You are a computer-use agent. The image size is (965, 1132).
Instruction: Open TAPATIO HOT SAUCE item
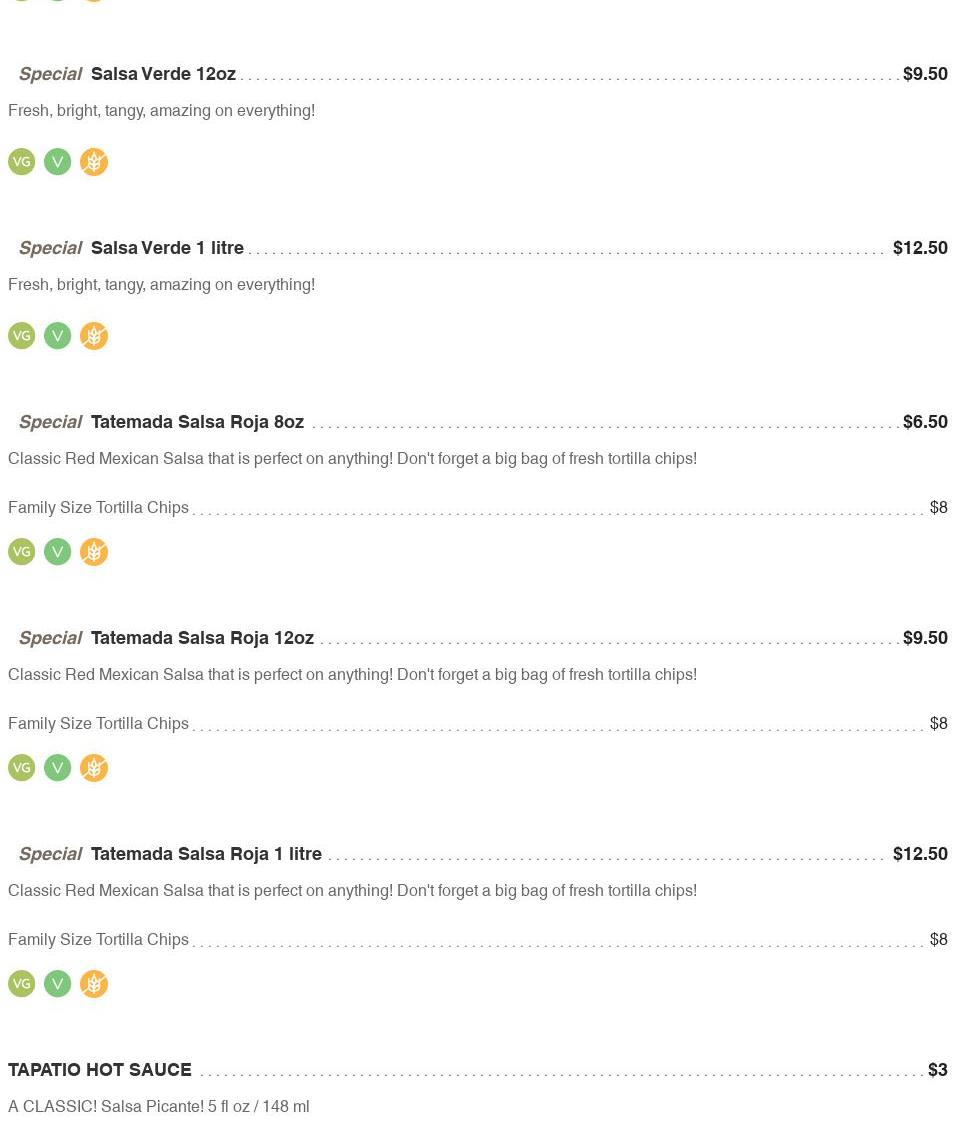point(100,1070)
